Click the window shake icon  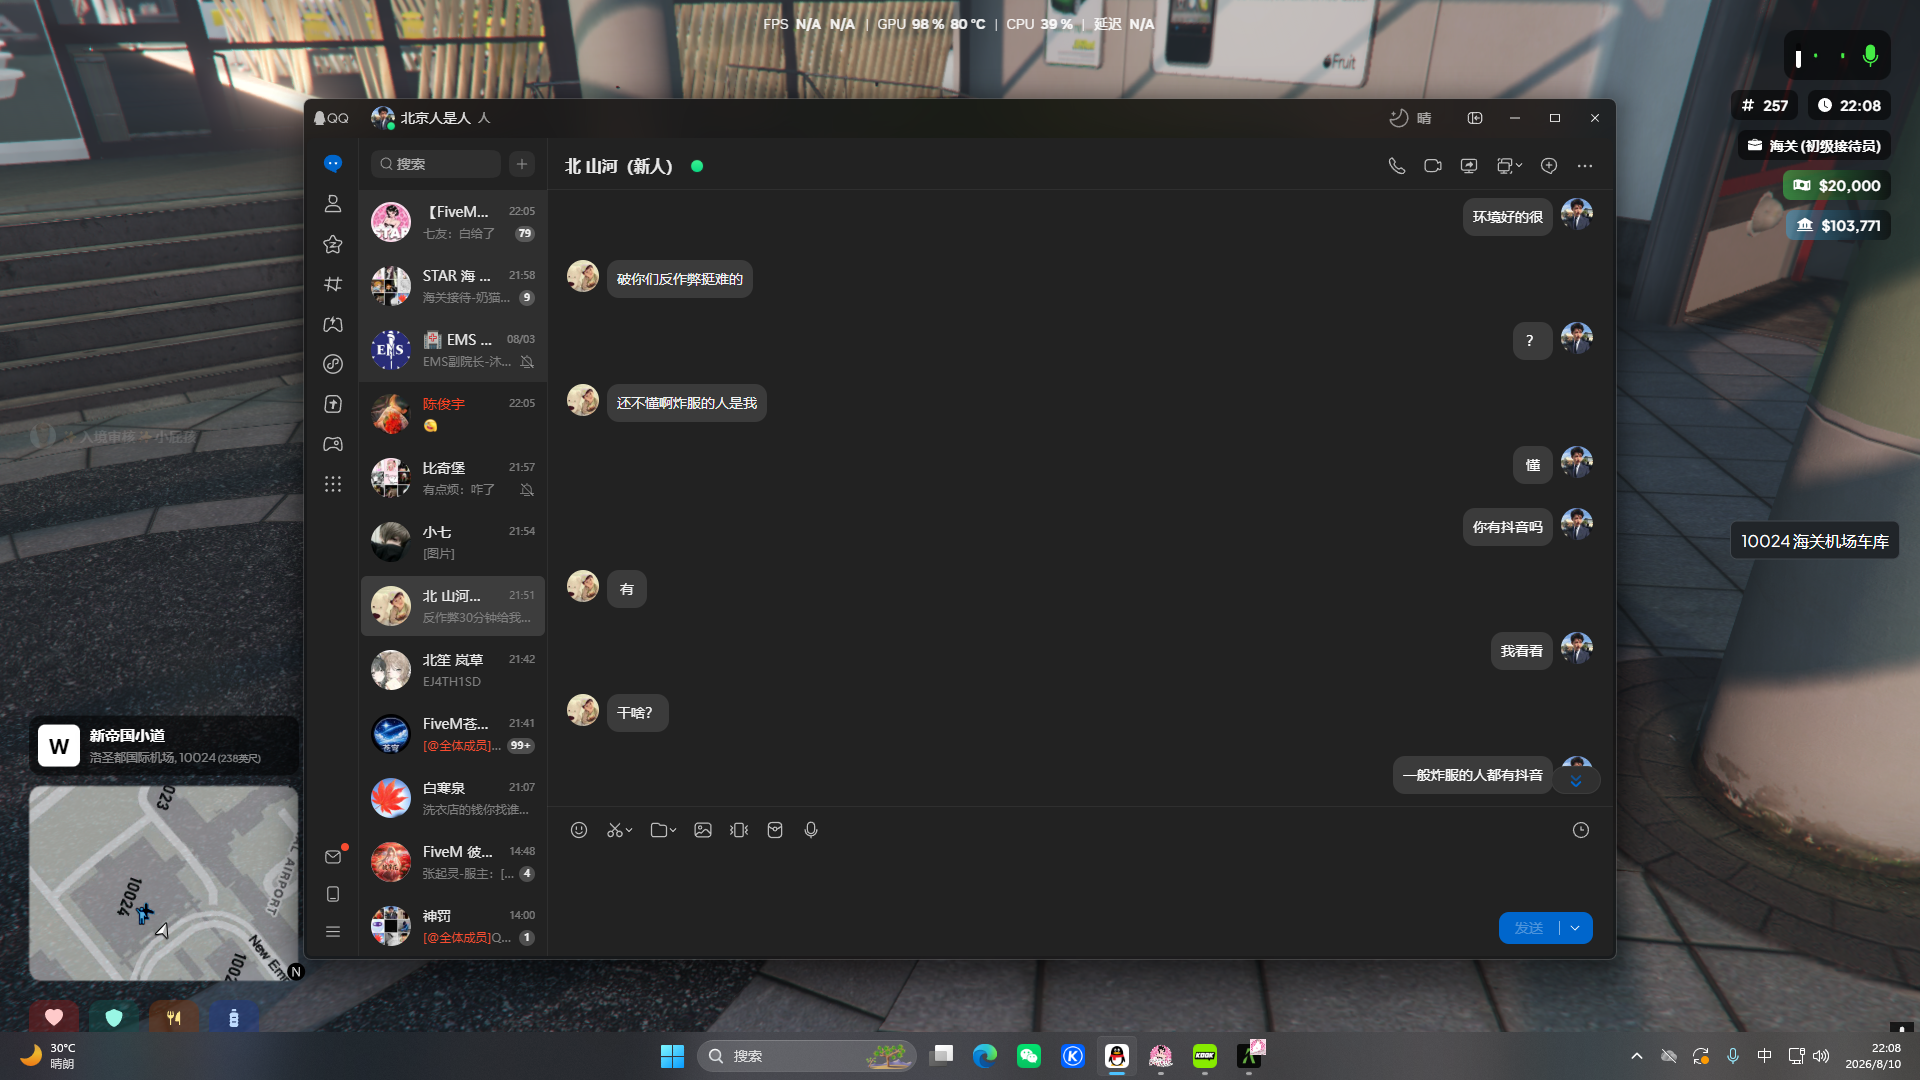pyautogui.click(x=739, y=830)
